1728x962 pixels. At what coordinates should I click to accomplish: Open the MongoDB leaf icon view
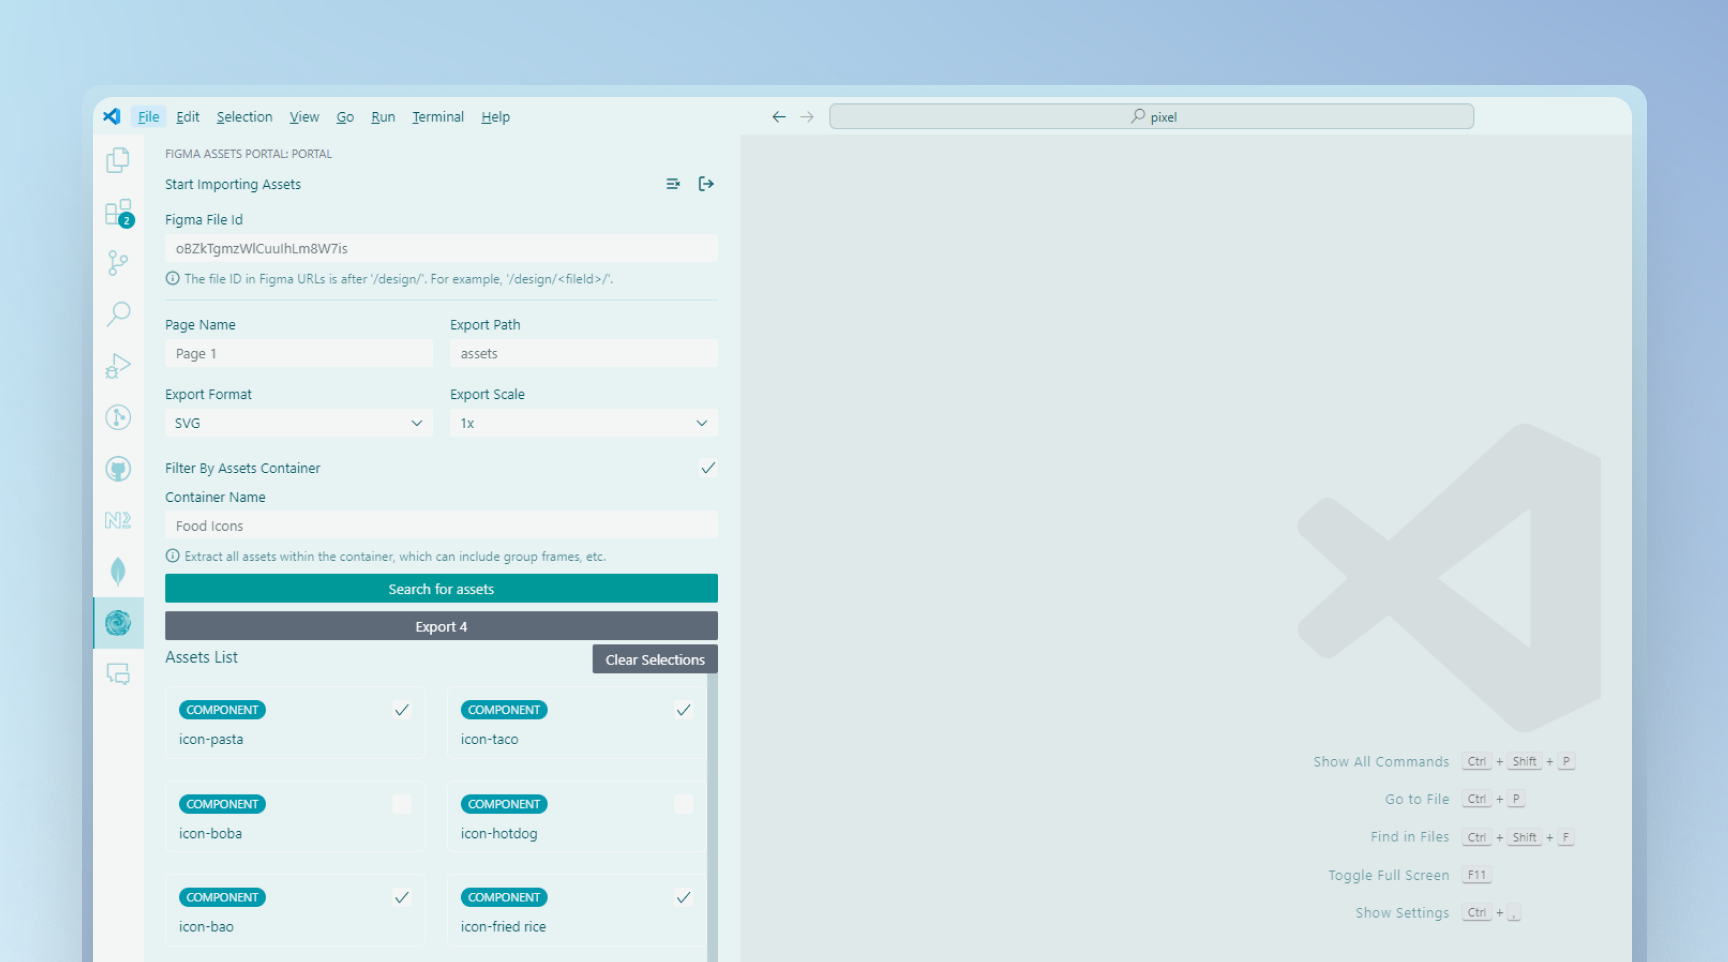(118, 571)
